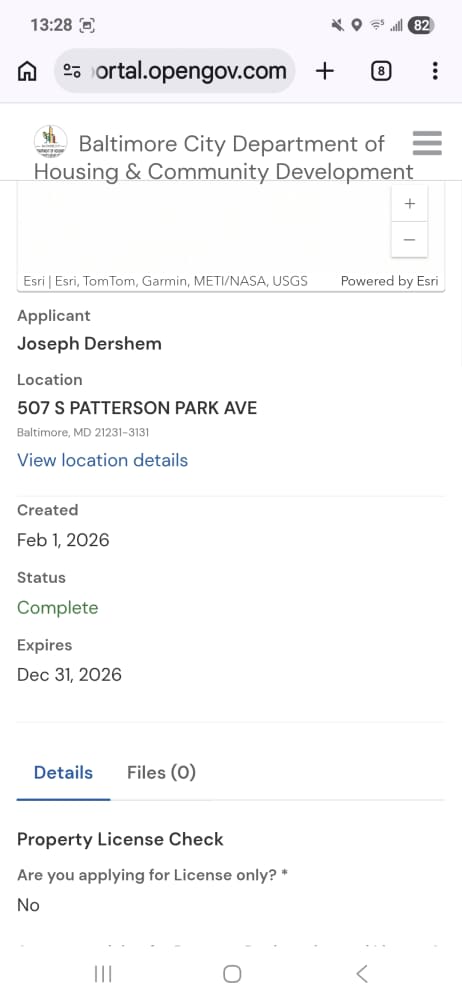
Task: Click the Baltimore City department logo
Action: point(50,142)
